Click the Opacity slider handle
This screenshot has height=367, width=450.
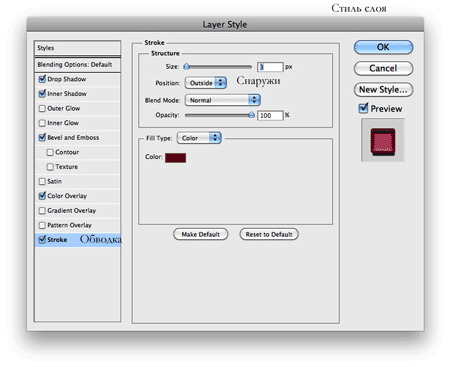click(x=252, y=115)
